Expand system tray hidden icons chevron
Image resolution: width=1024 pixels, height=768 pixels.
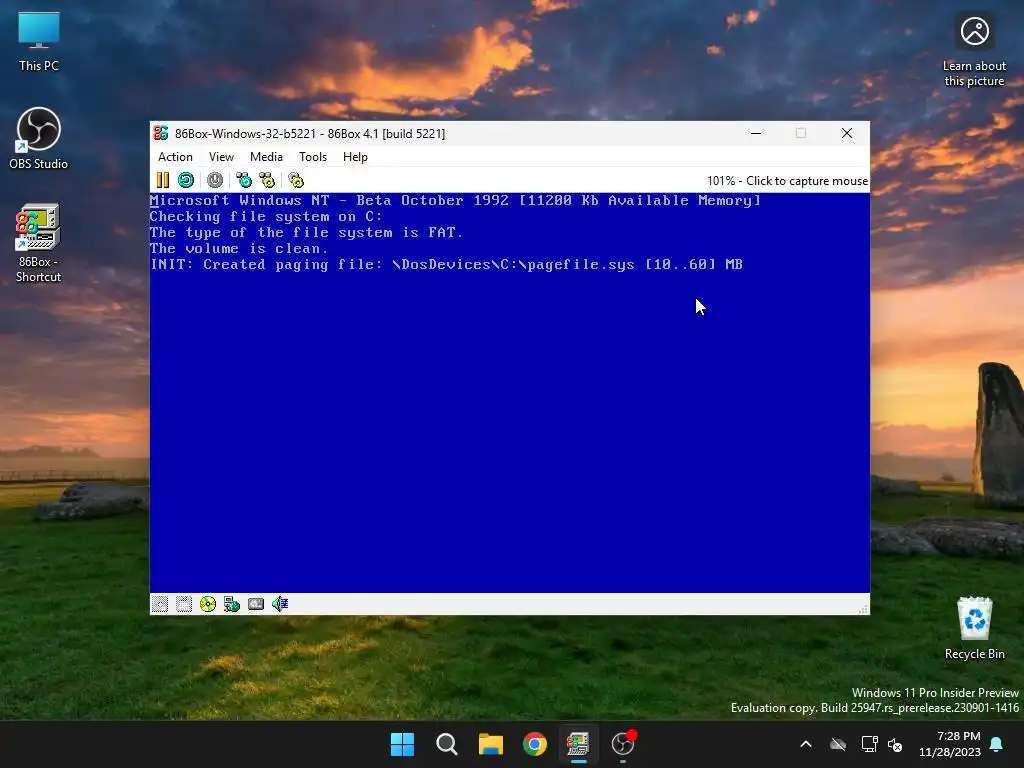point(806,744)
